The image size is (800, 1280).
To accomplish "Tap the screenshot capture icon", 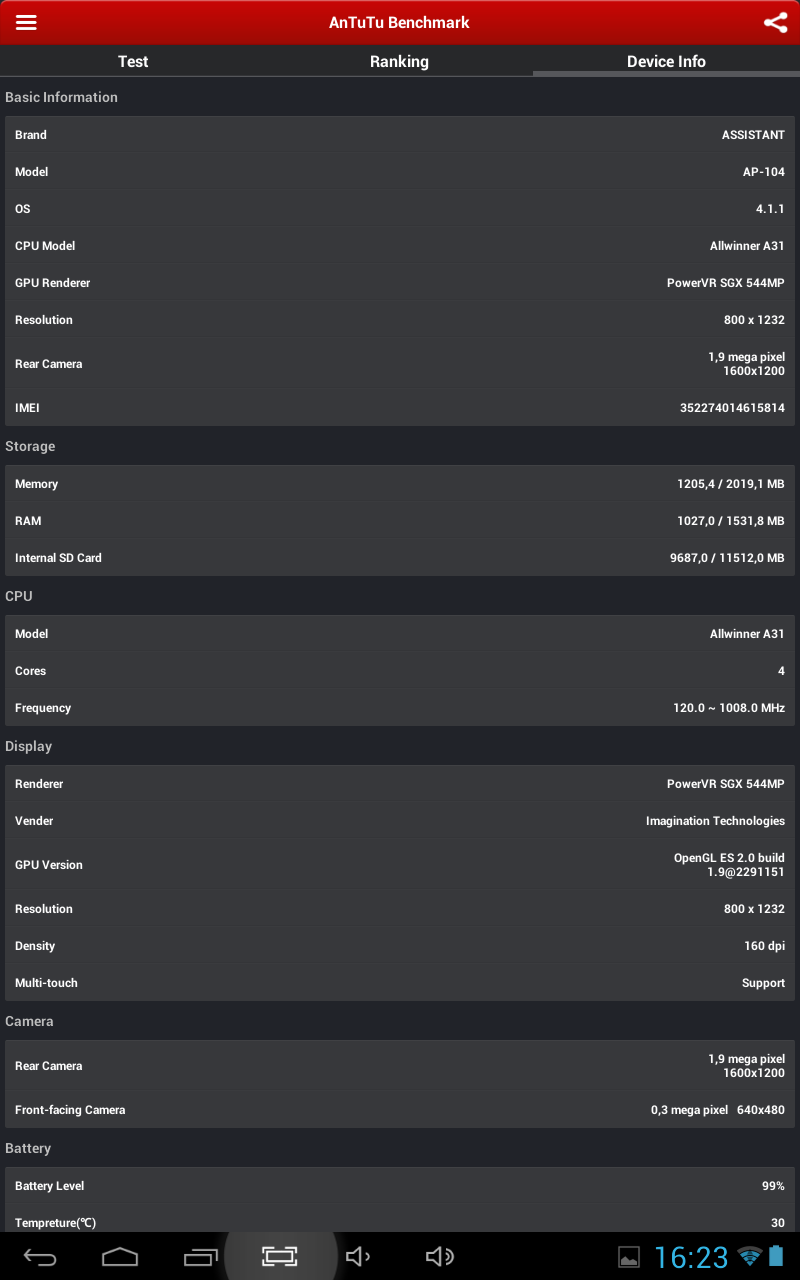I will click(280, 1256).
